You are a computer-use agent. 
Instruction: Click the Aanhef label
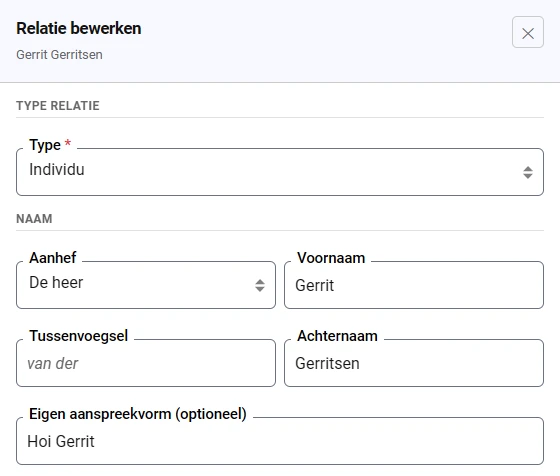pos(52,258)
